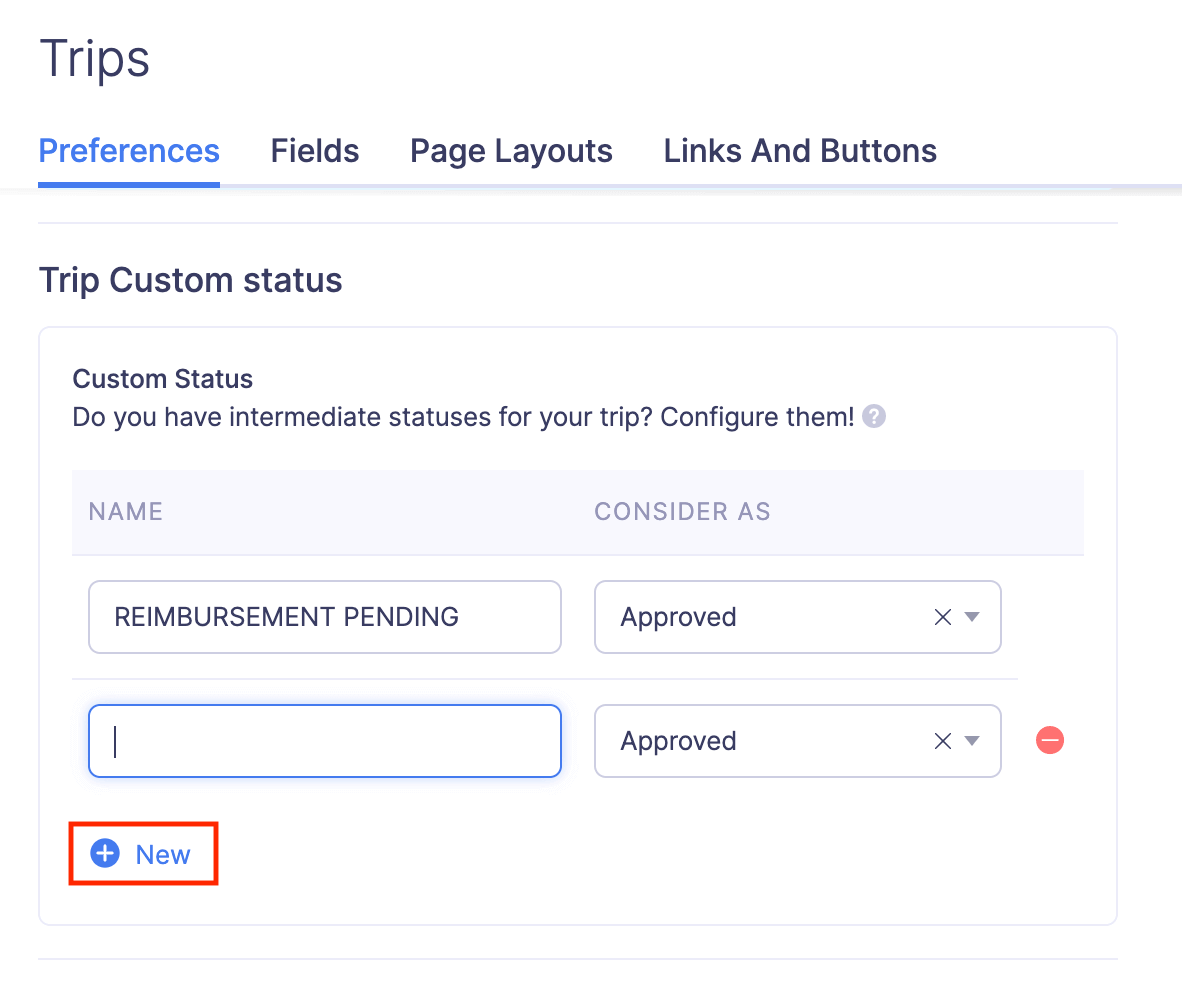Click the Trip Custom status heading
Image resolution: width=1182 pixels, height=984 pixels.
click(x=190, y=280)
